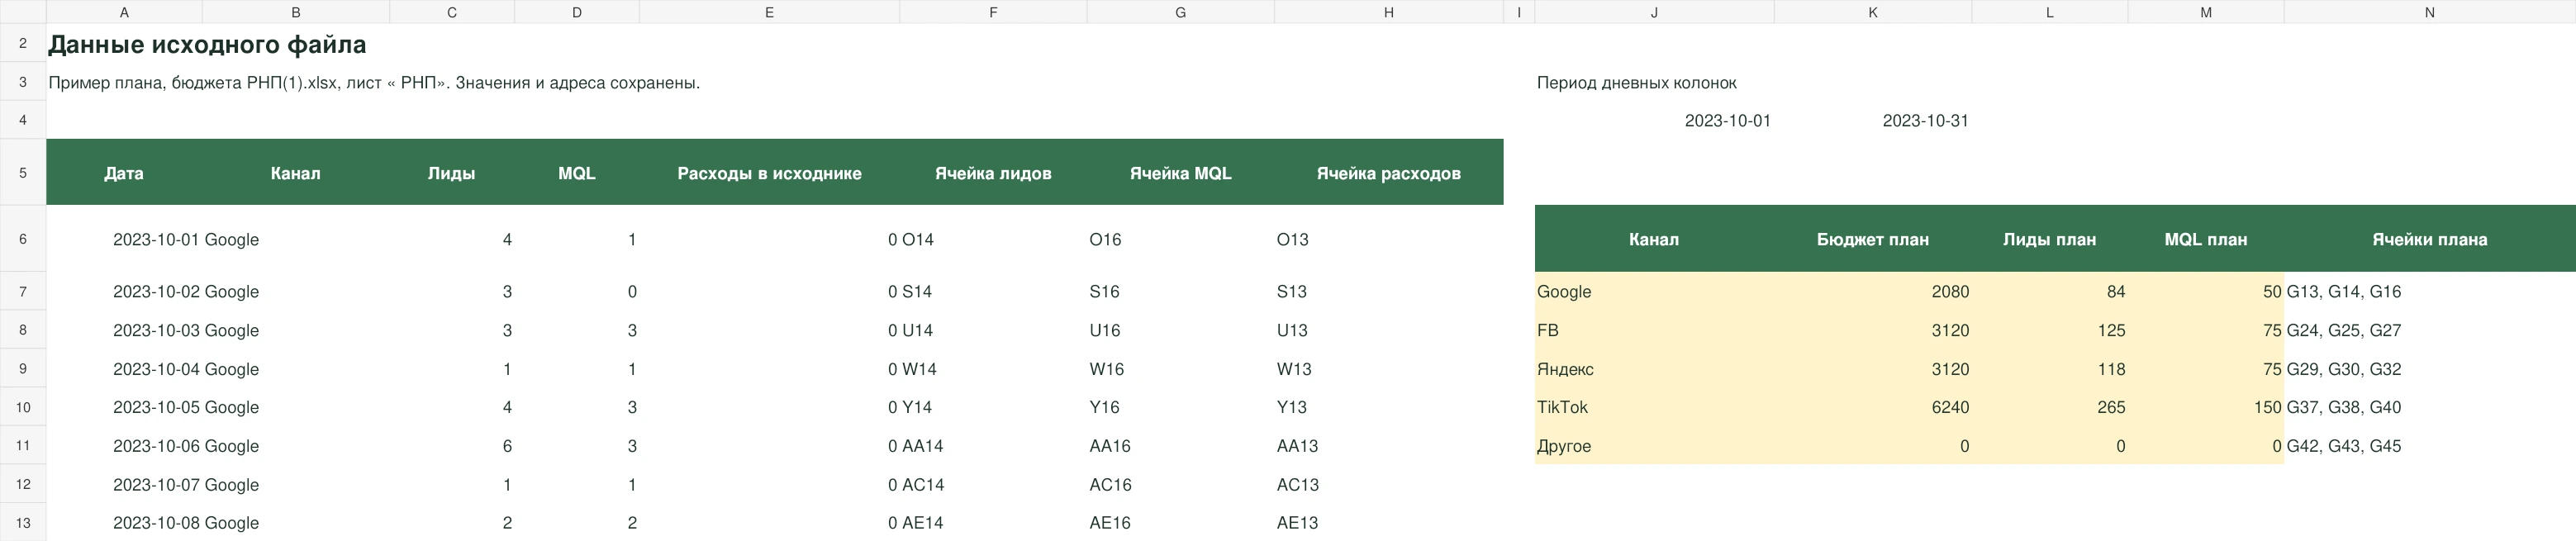Select cell reference AC16

click(1180, 485)
